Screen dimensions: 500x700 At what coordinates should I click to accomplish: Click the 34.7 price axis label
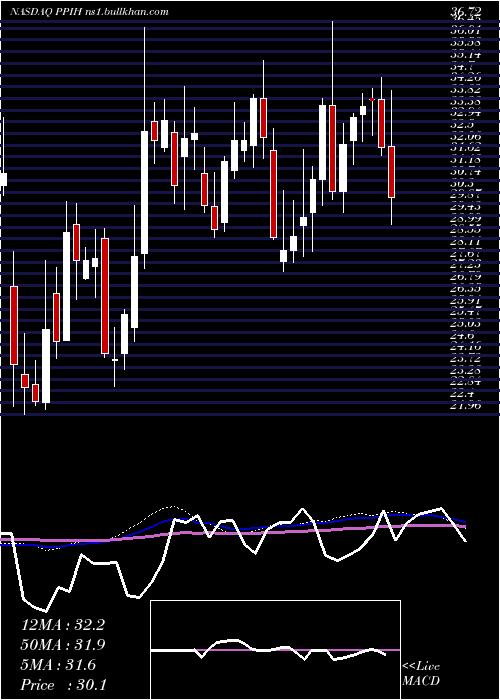coord(462,67)
